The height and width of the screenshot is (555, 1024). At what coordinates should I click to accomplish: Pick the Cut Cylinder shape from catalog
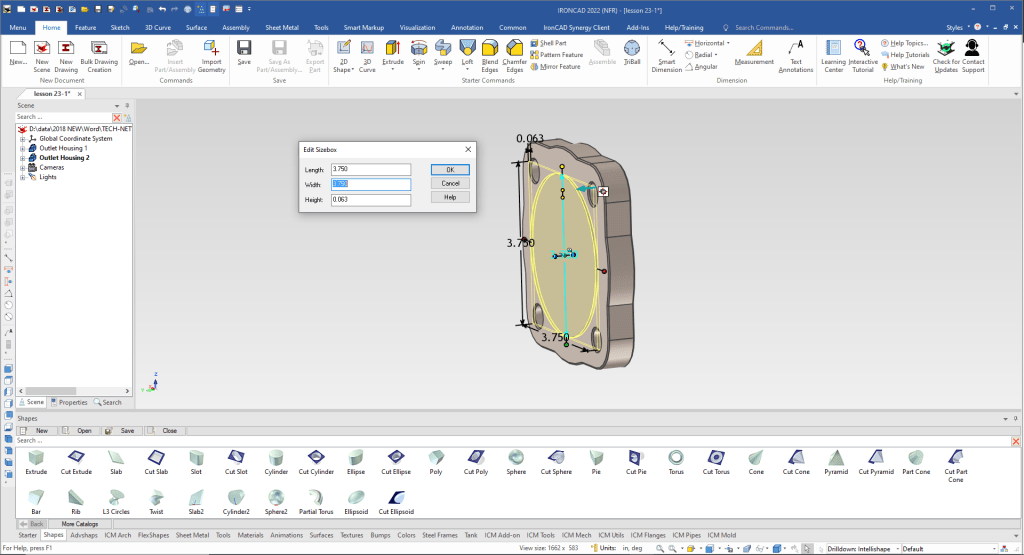315,460
